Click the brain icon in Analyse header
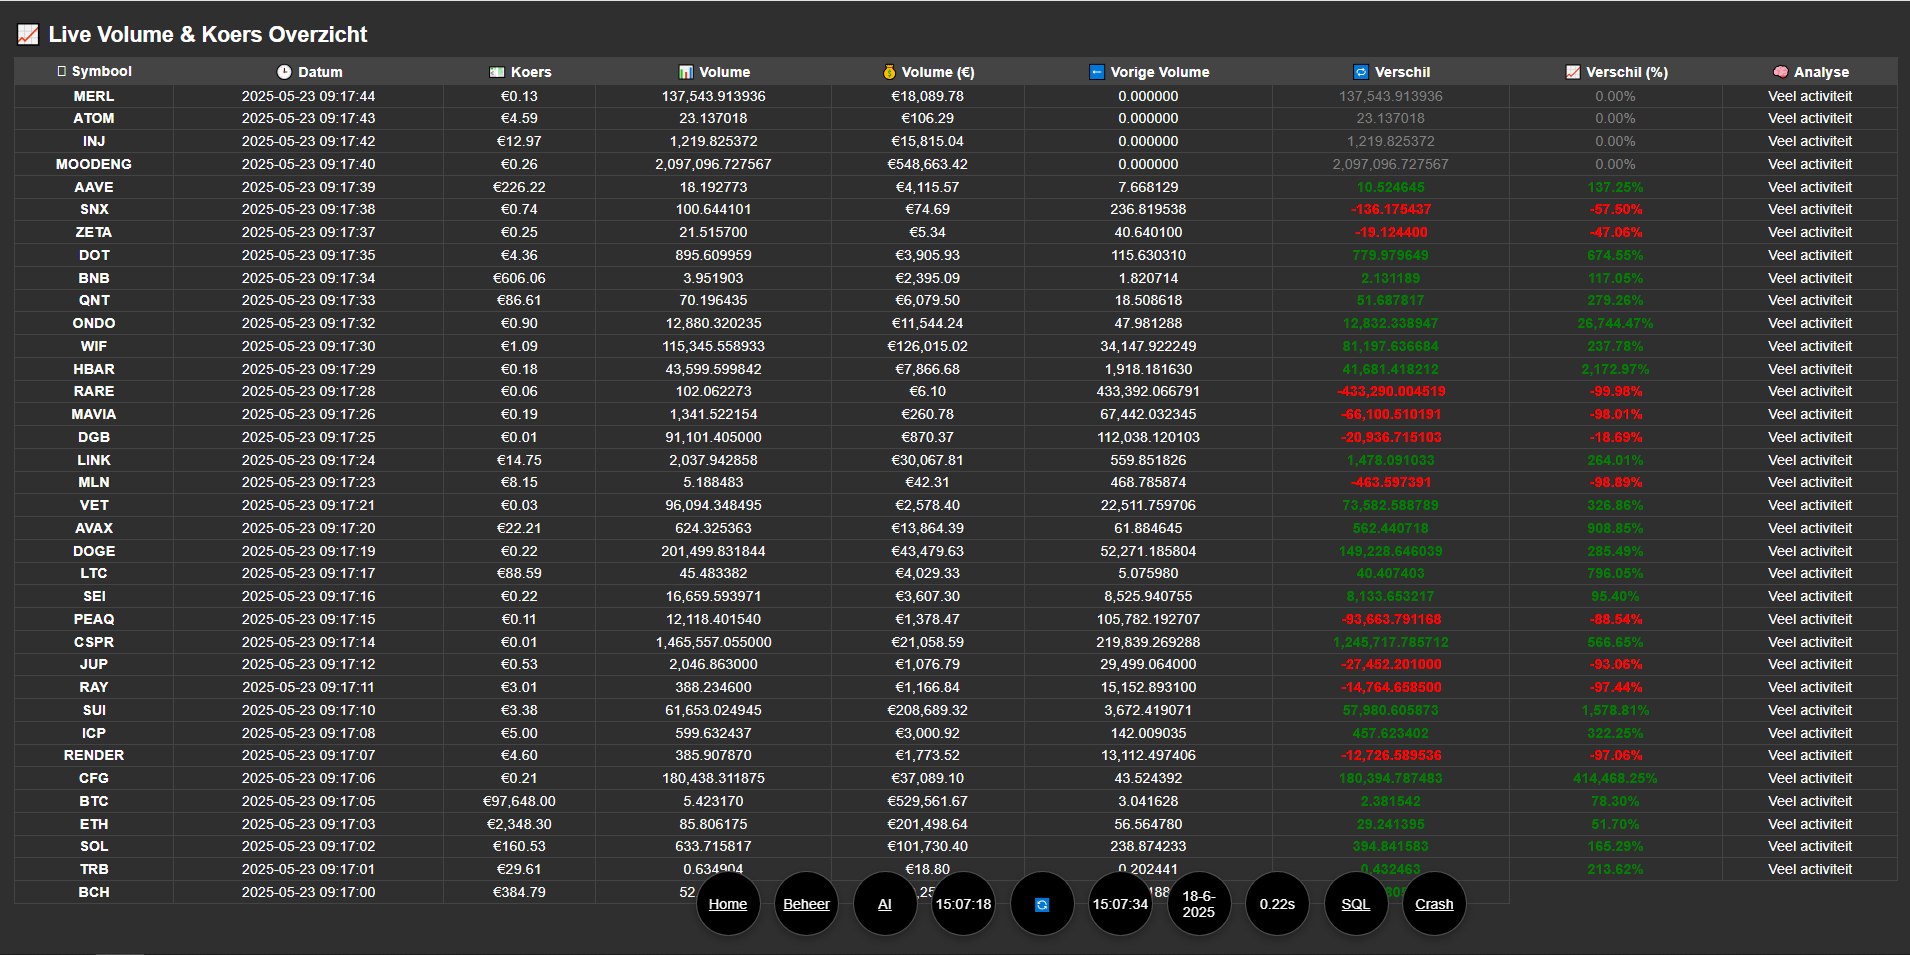 coord(1781,72)
